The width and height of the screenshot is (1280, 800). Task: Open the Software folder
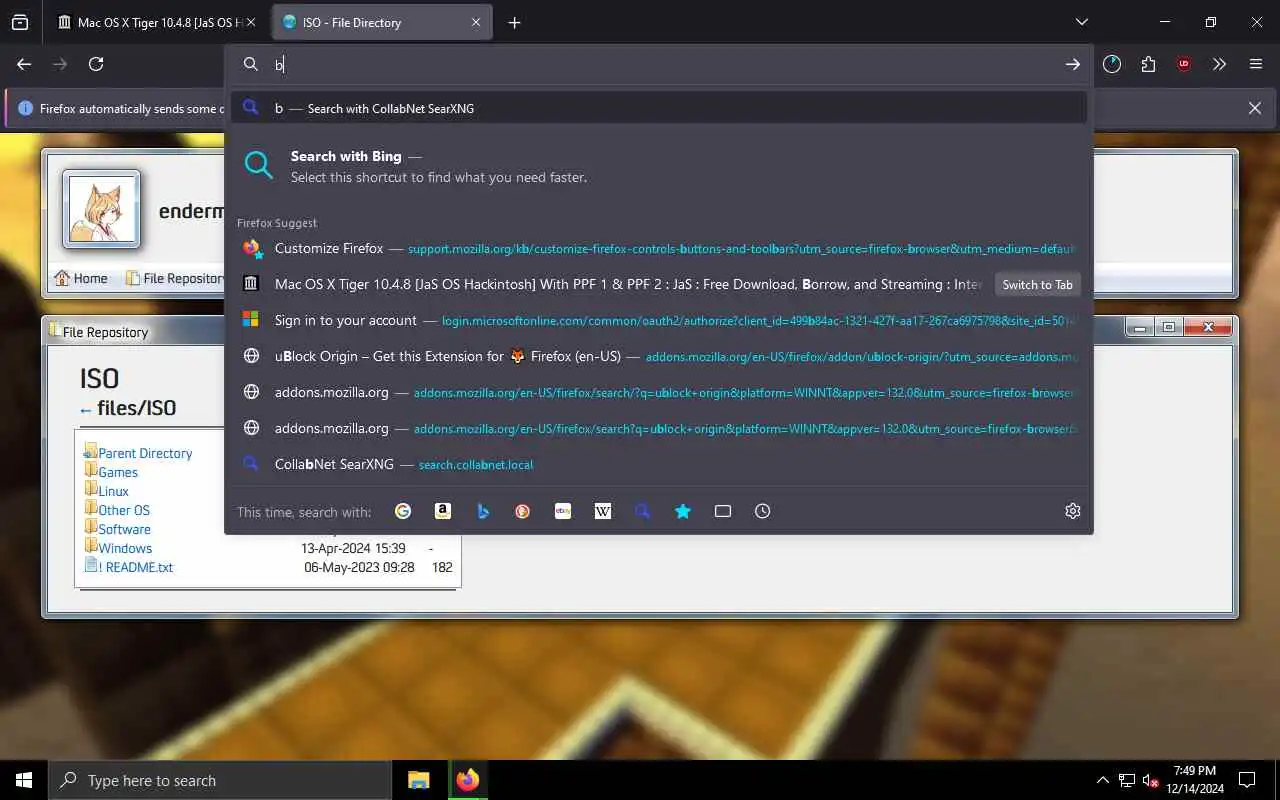(x=124, y=529)
